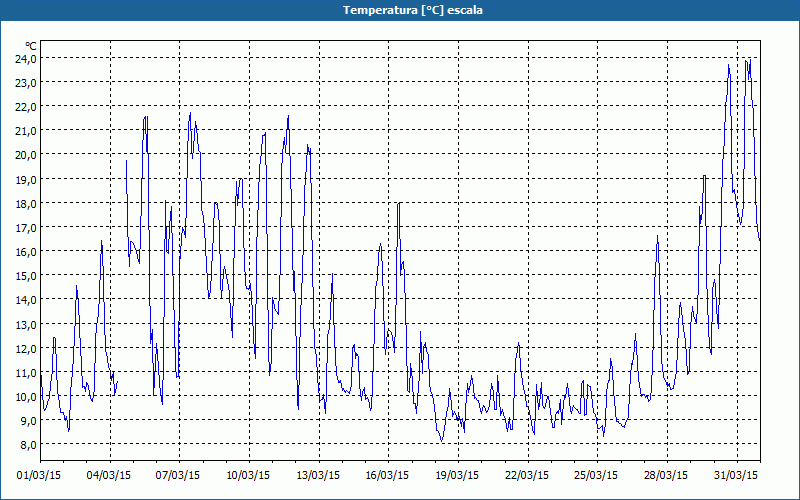
Task: Click the 13,0 y-axis label
Action: [25, 324]
